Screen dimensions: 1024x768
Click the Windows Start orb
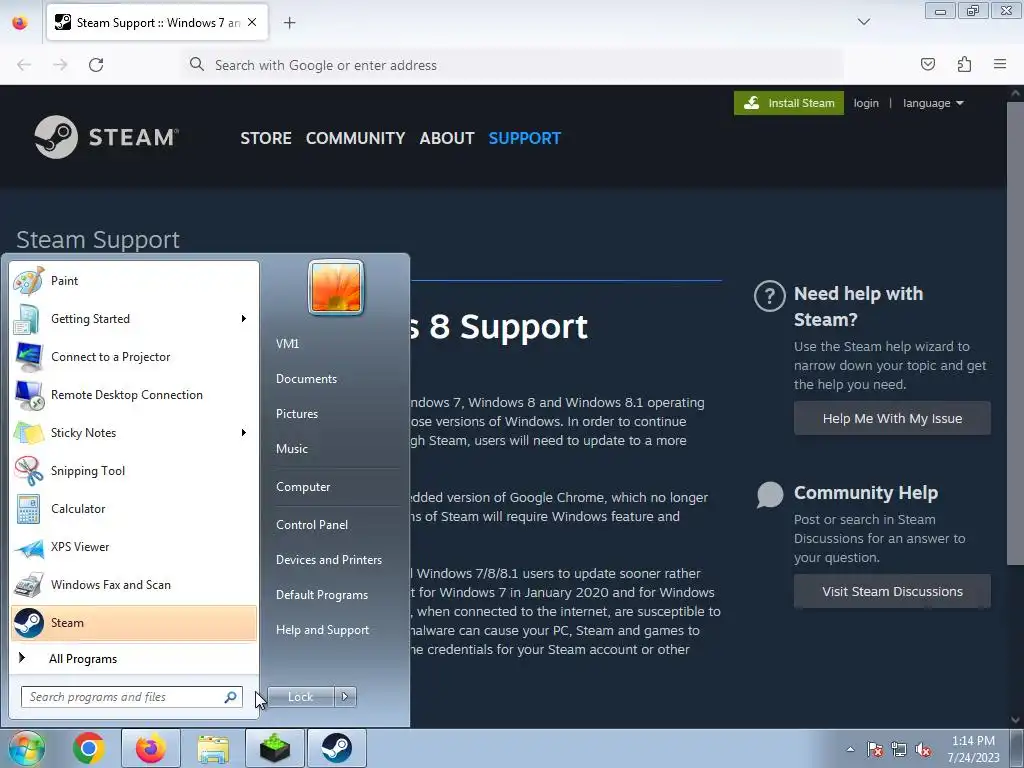[x=26, y=748]
